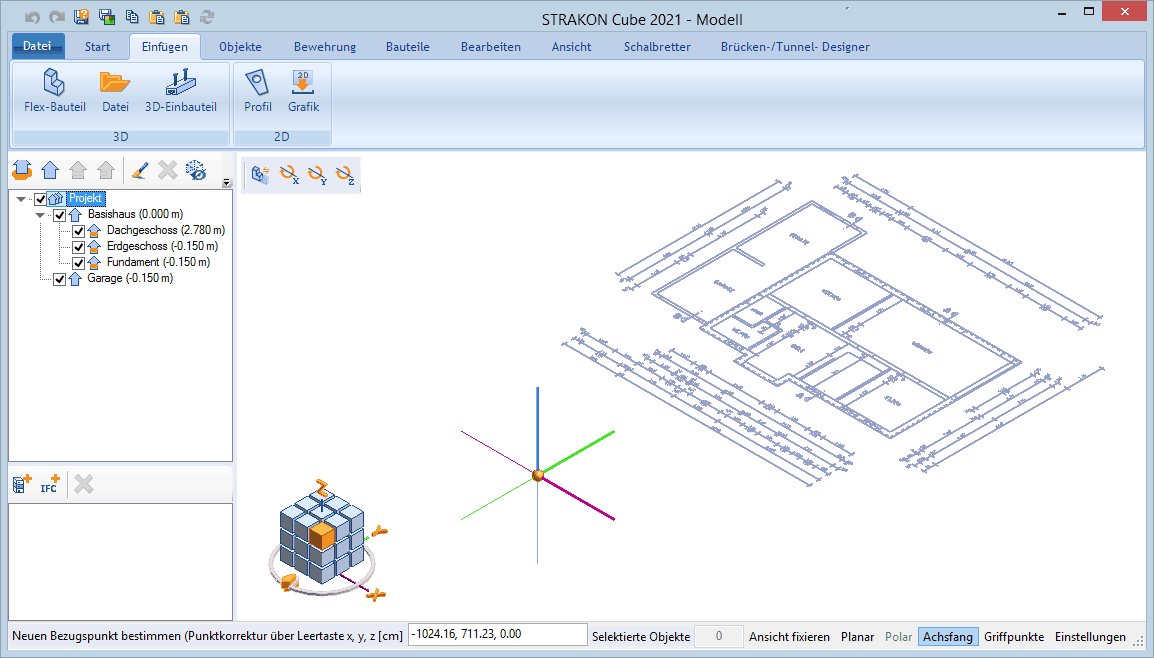Click the add IFC icon in lower panel
This screenshot has width=1154, height=658.
click(50, 484)
